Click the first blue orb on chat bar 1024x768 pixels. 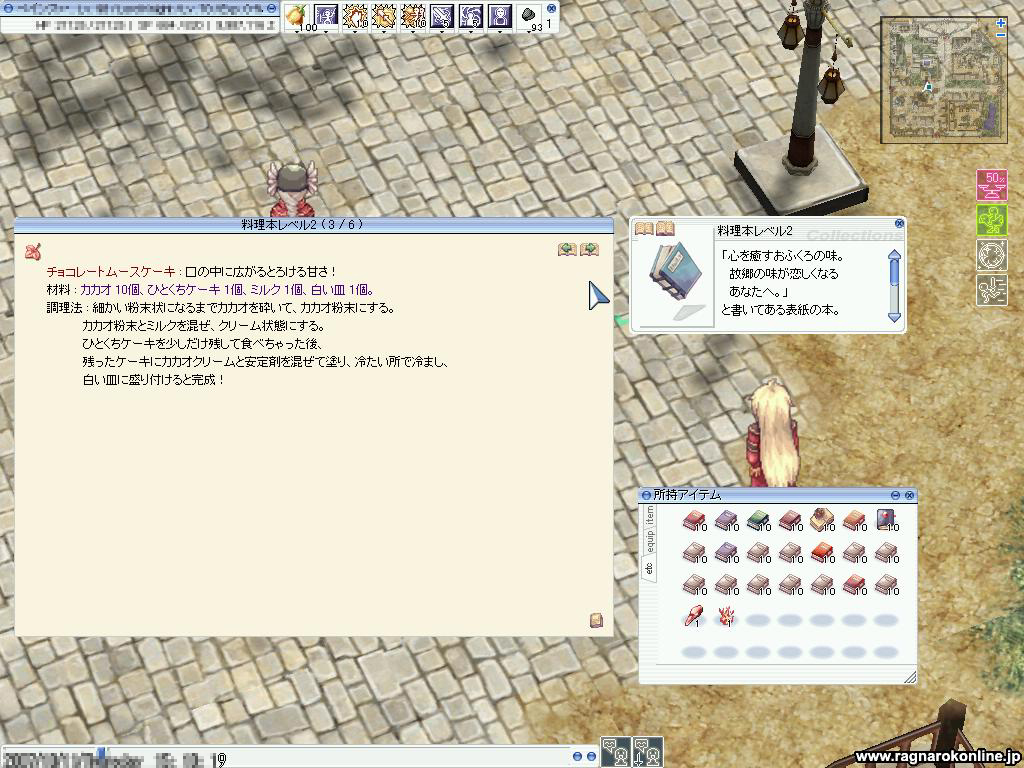pyautogui.click(x=577, y=756)
